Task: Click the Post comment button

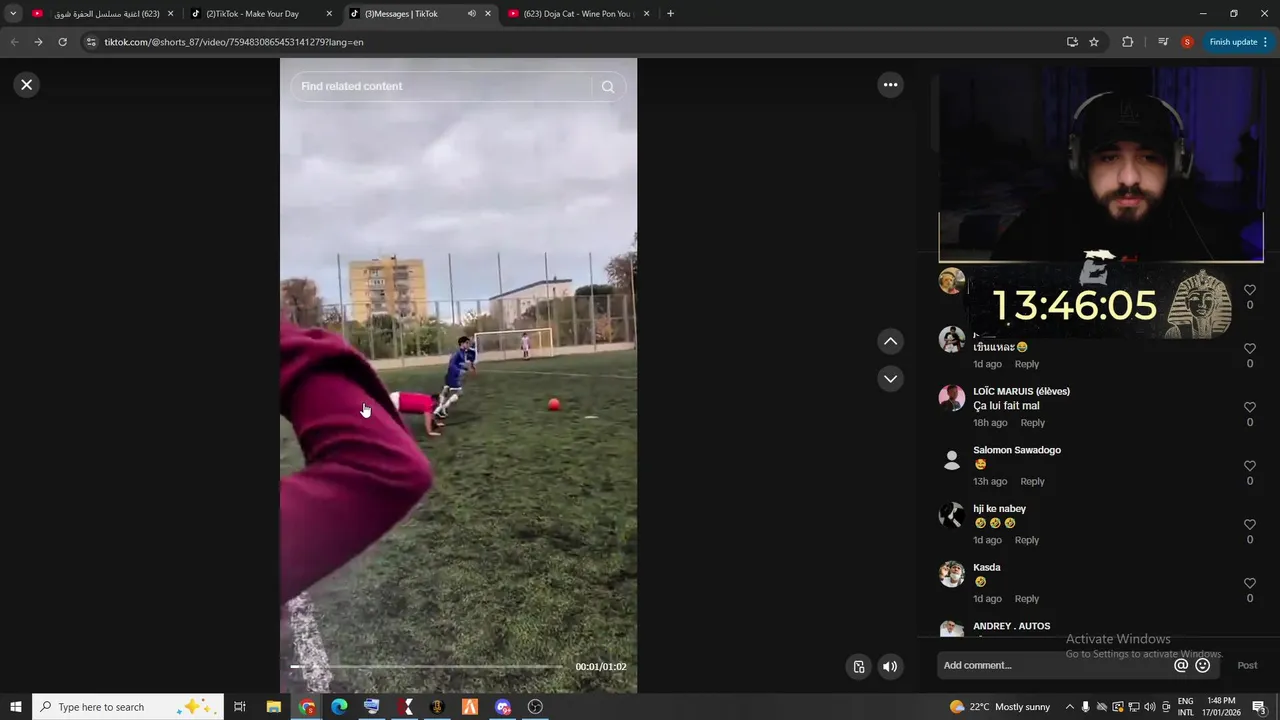Action: [x=1247, y=666]
